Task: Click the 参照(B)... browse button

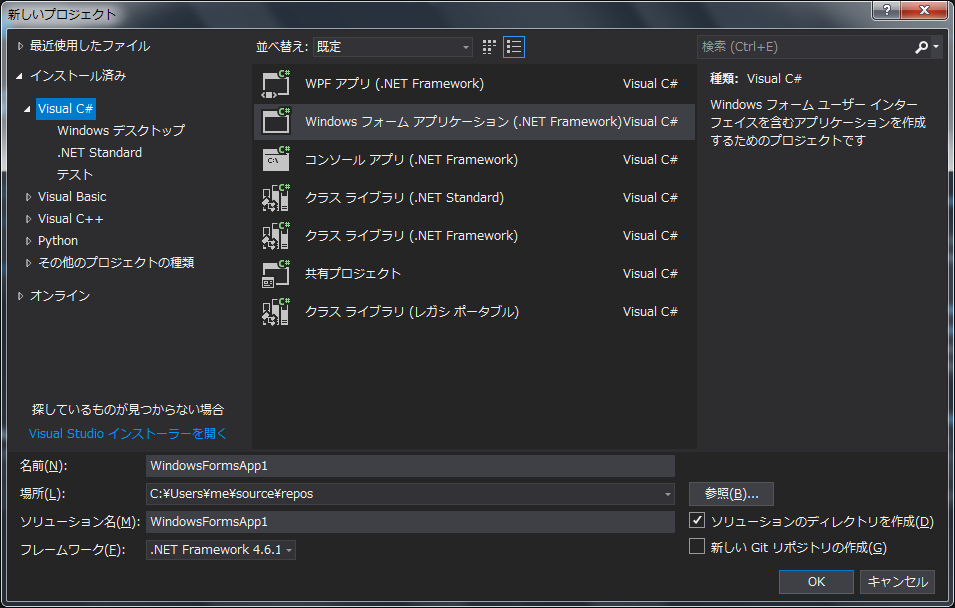Action: (731, 494)
